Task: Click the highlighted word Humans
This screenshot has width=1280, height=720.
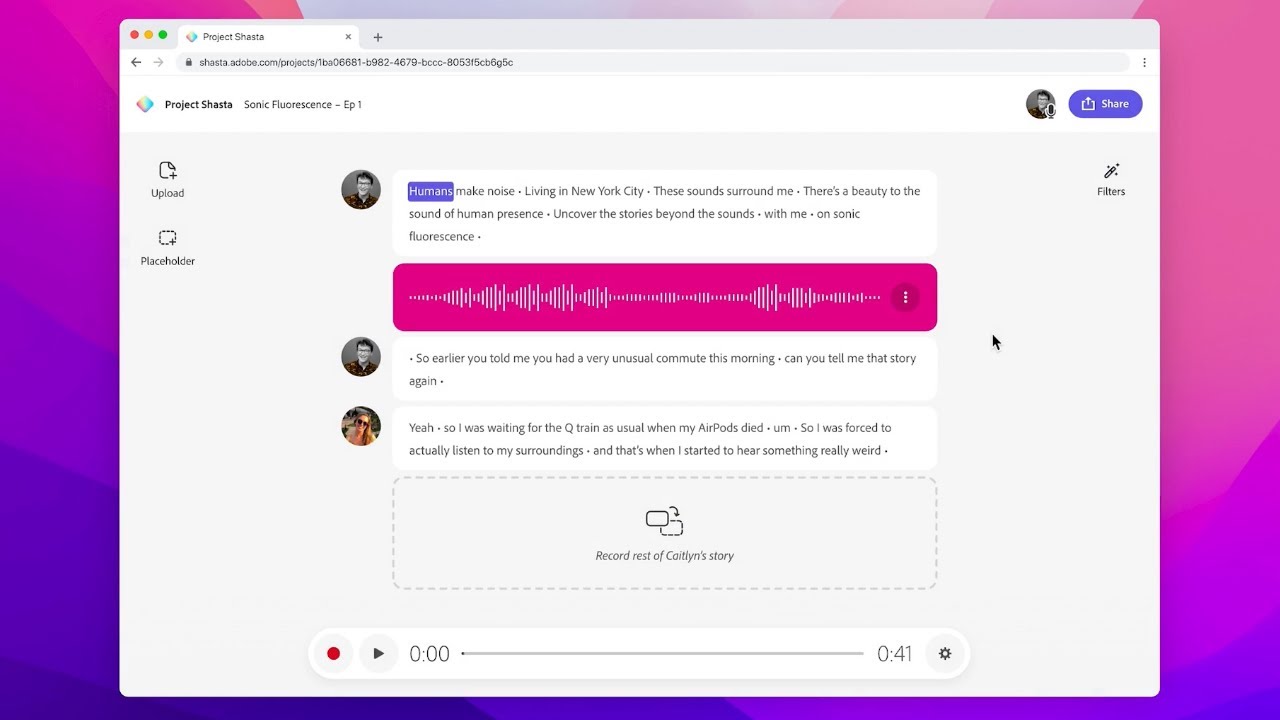Action: (431, 191)
